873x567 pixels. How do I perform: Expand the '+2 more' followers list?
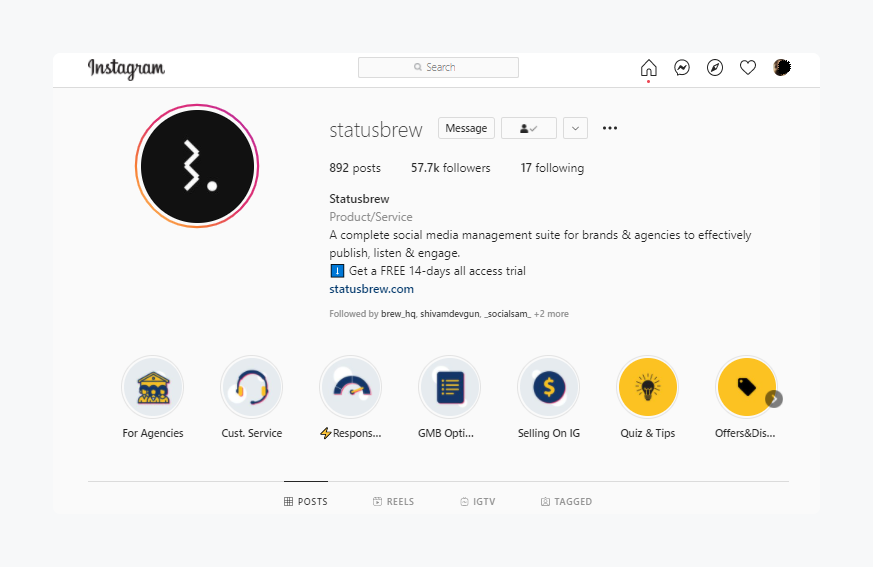coord(551,314)
